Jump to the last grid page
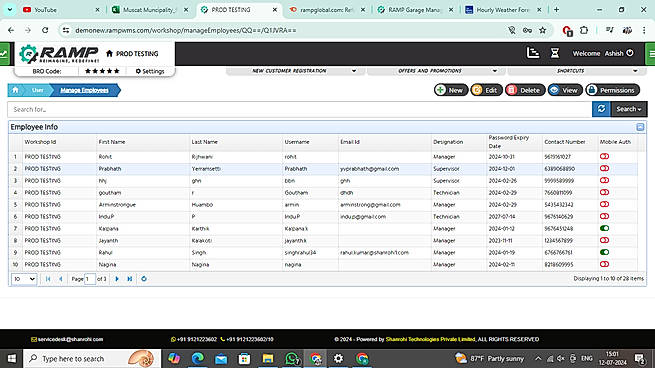Image resolution: width=655 pixels, height=368 pixels. (x=129, y=279)
